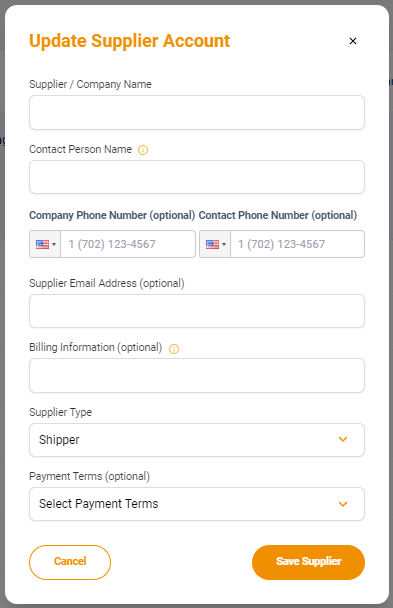Click the Supplier Type chevron arrow
This screenshot has height=608, width=393.
343,439
